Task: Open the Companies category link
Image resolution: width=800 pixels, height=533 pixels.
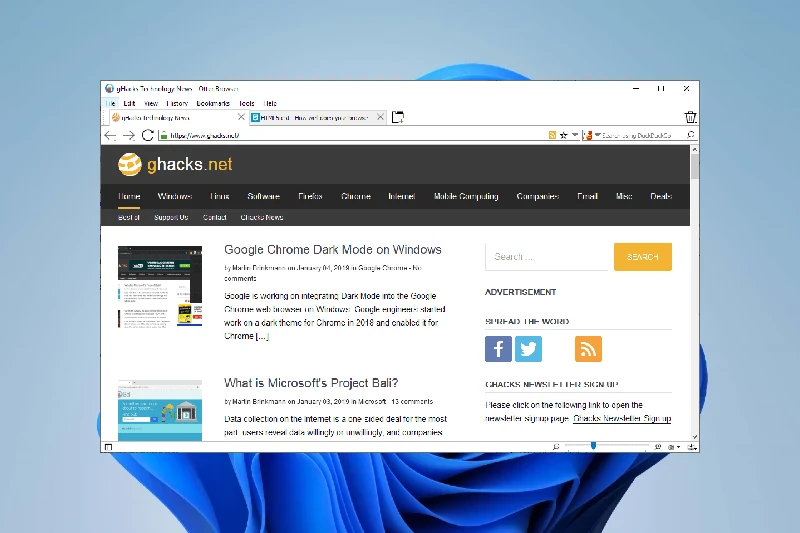Action: pos(538,196)
